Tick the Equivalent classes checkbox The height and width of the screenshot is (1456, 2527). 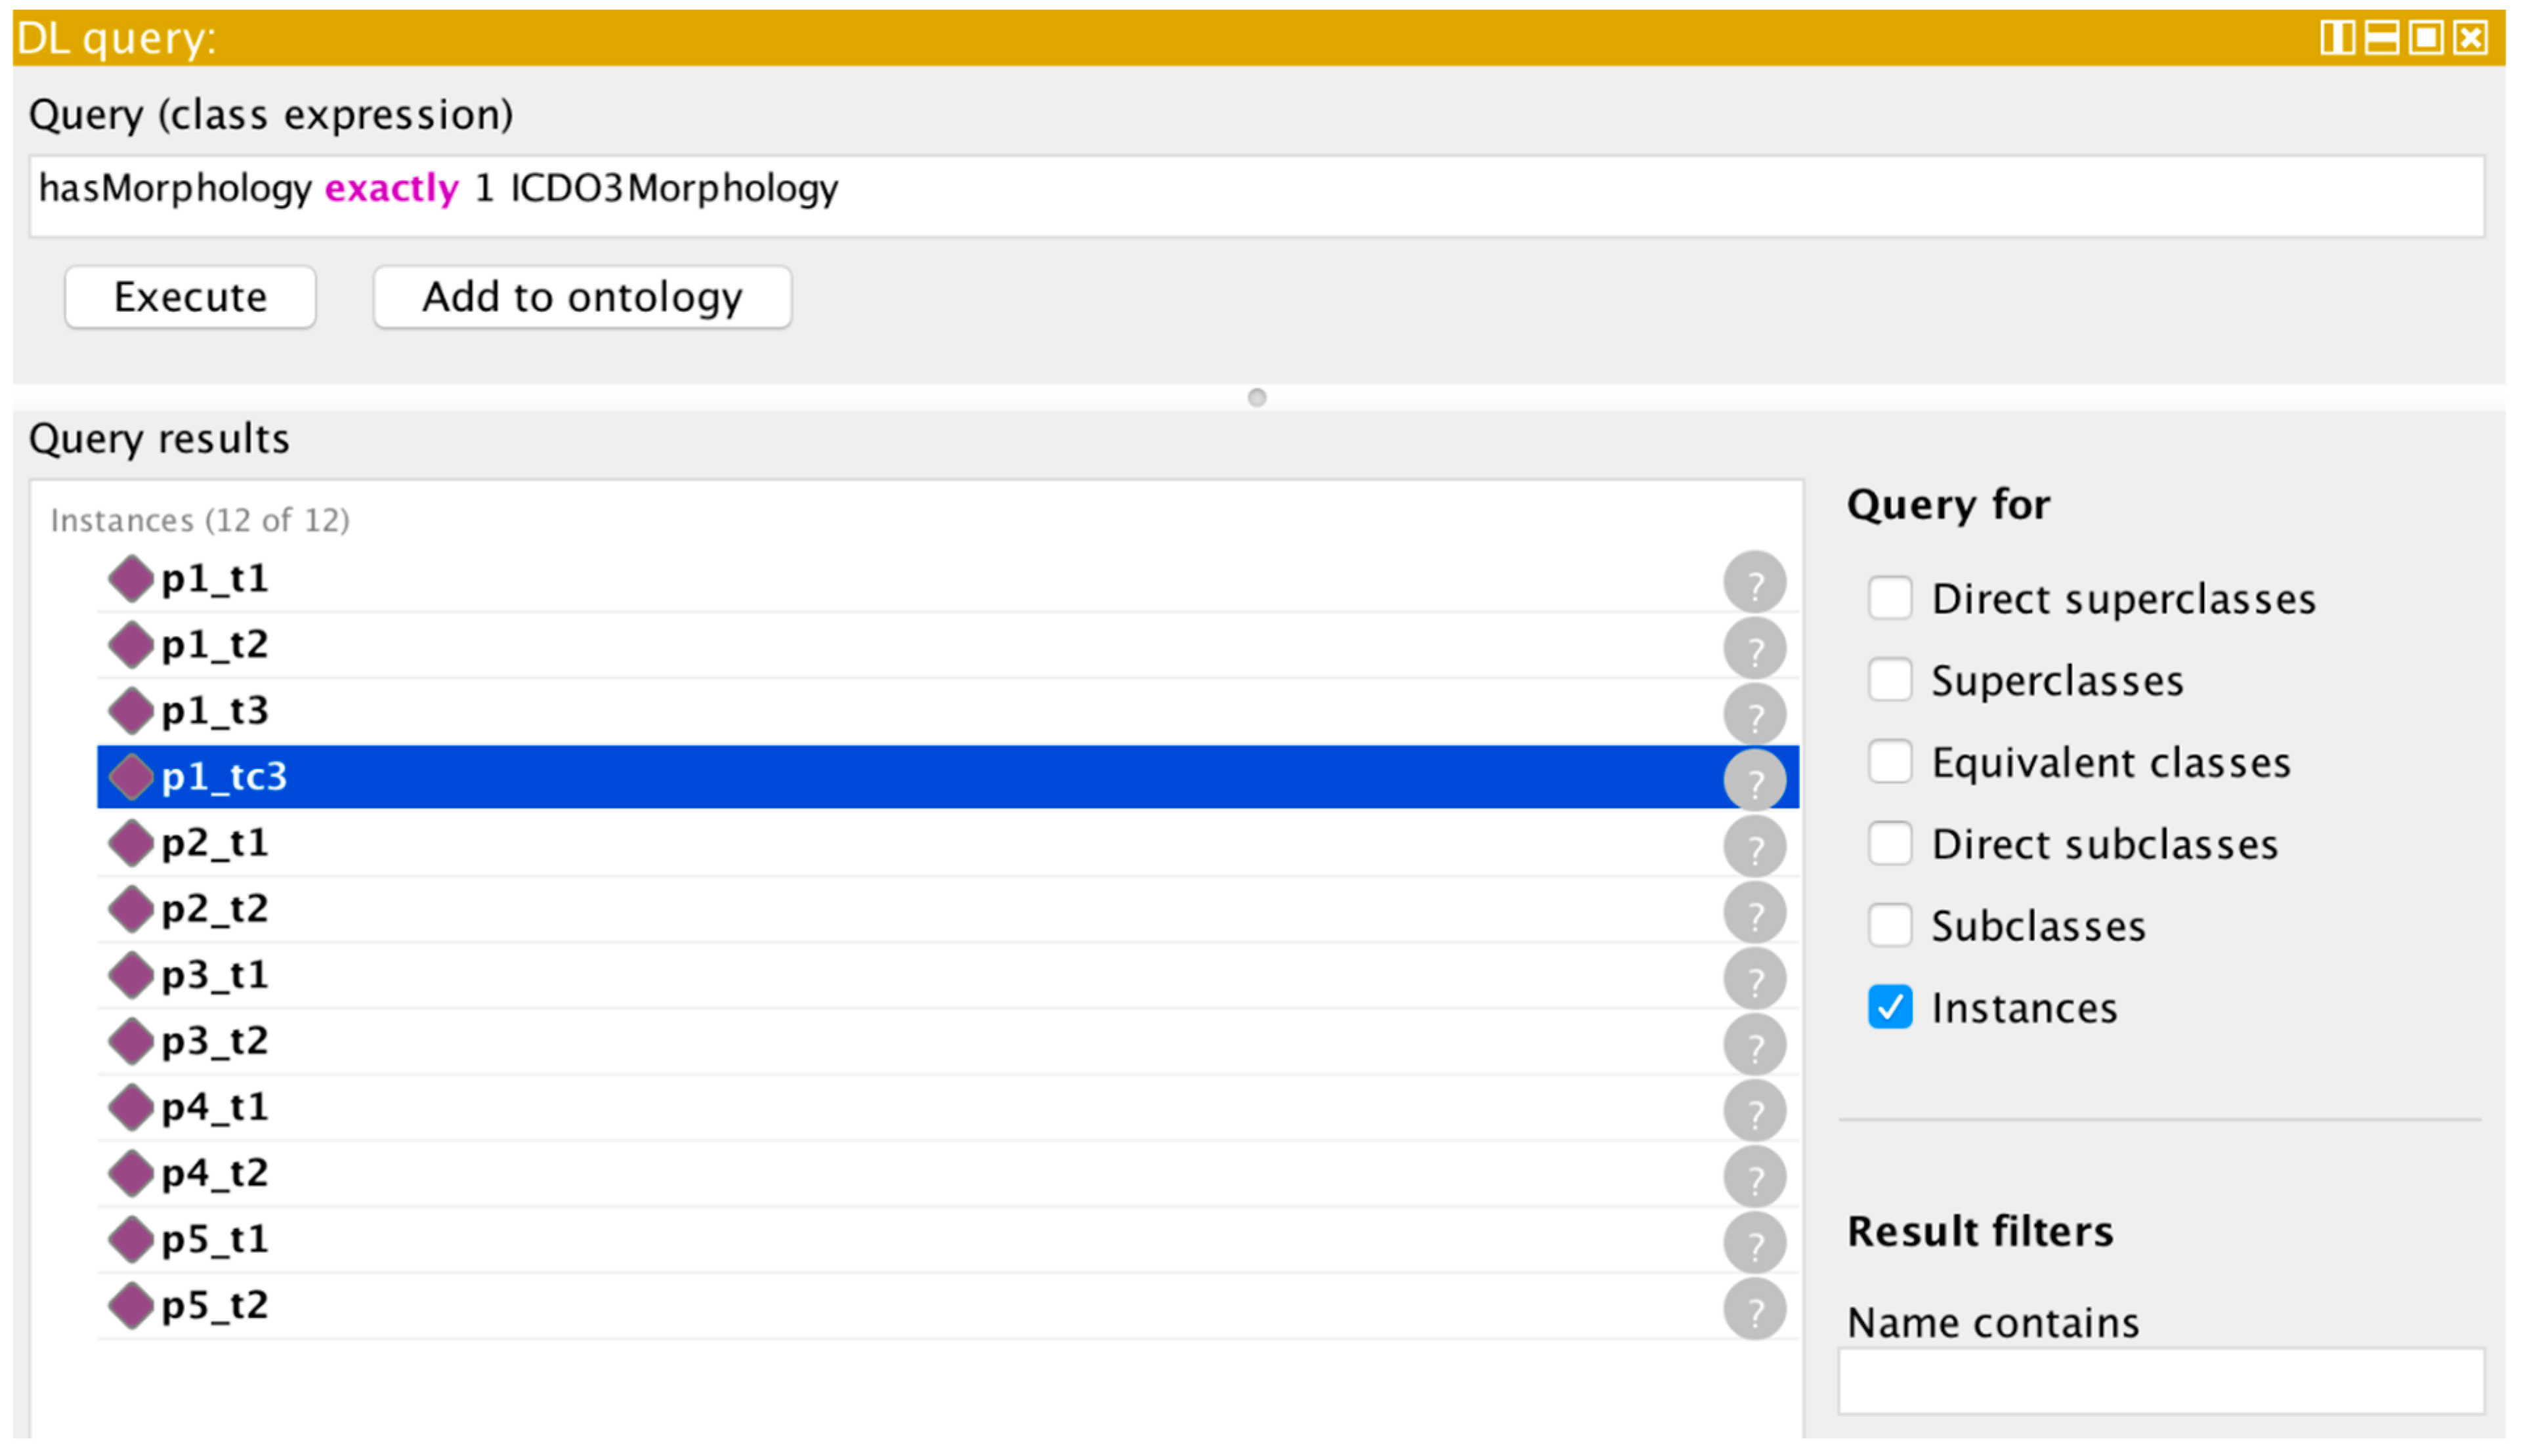[x=1889, y=762]
